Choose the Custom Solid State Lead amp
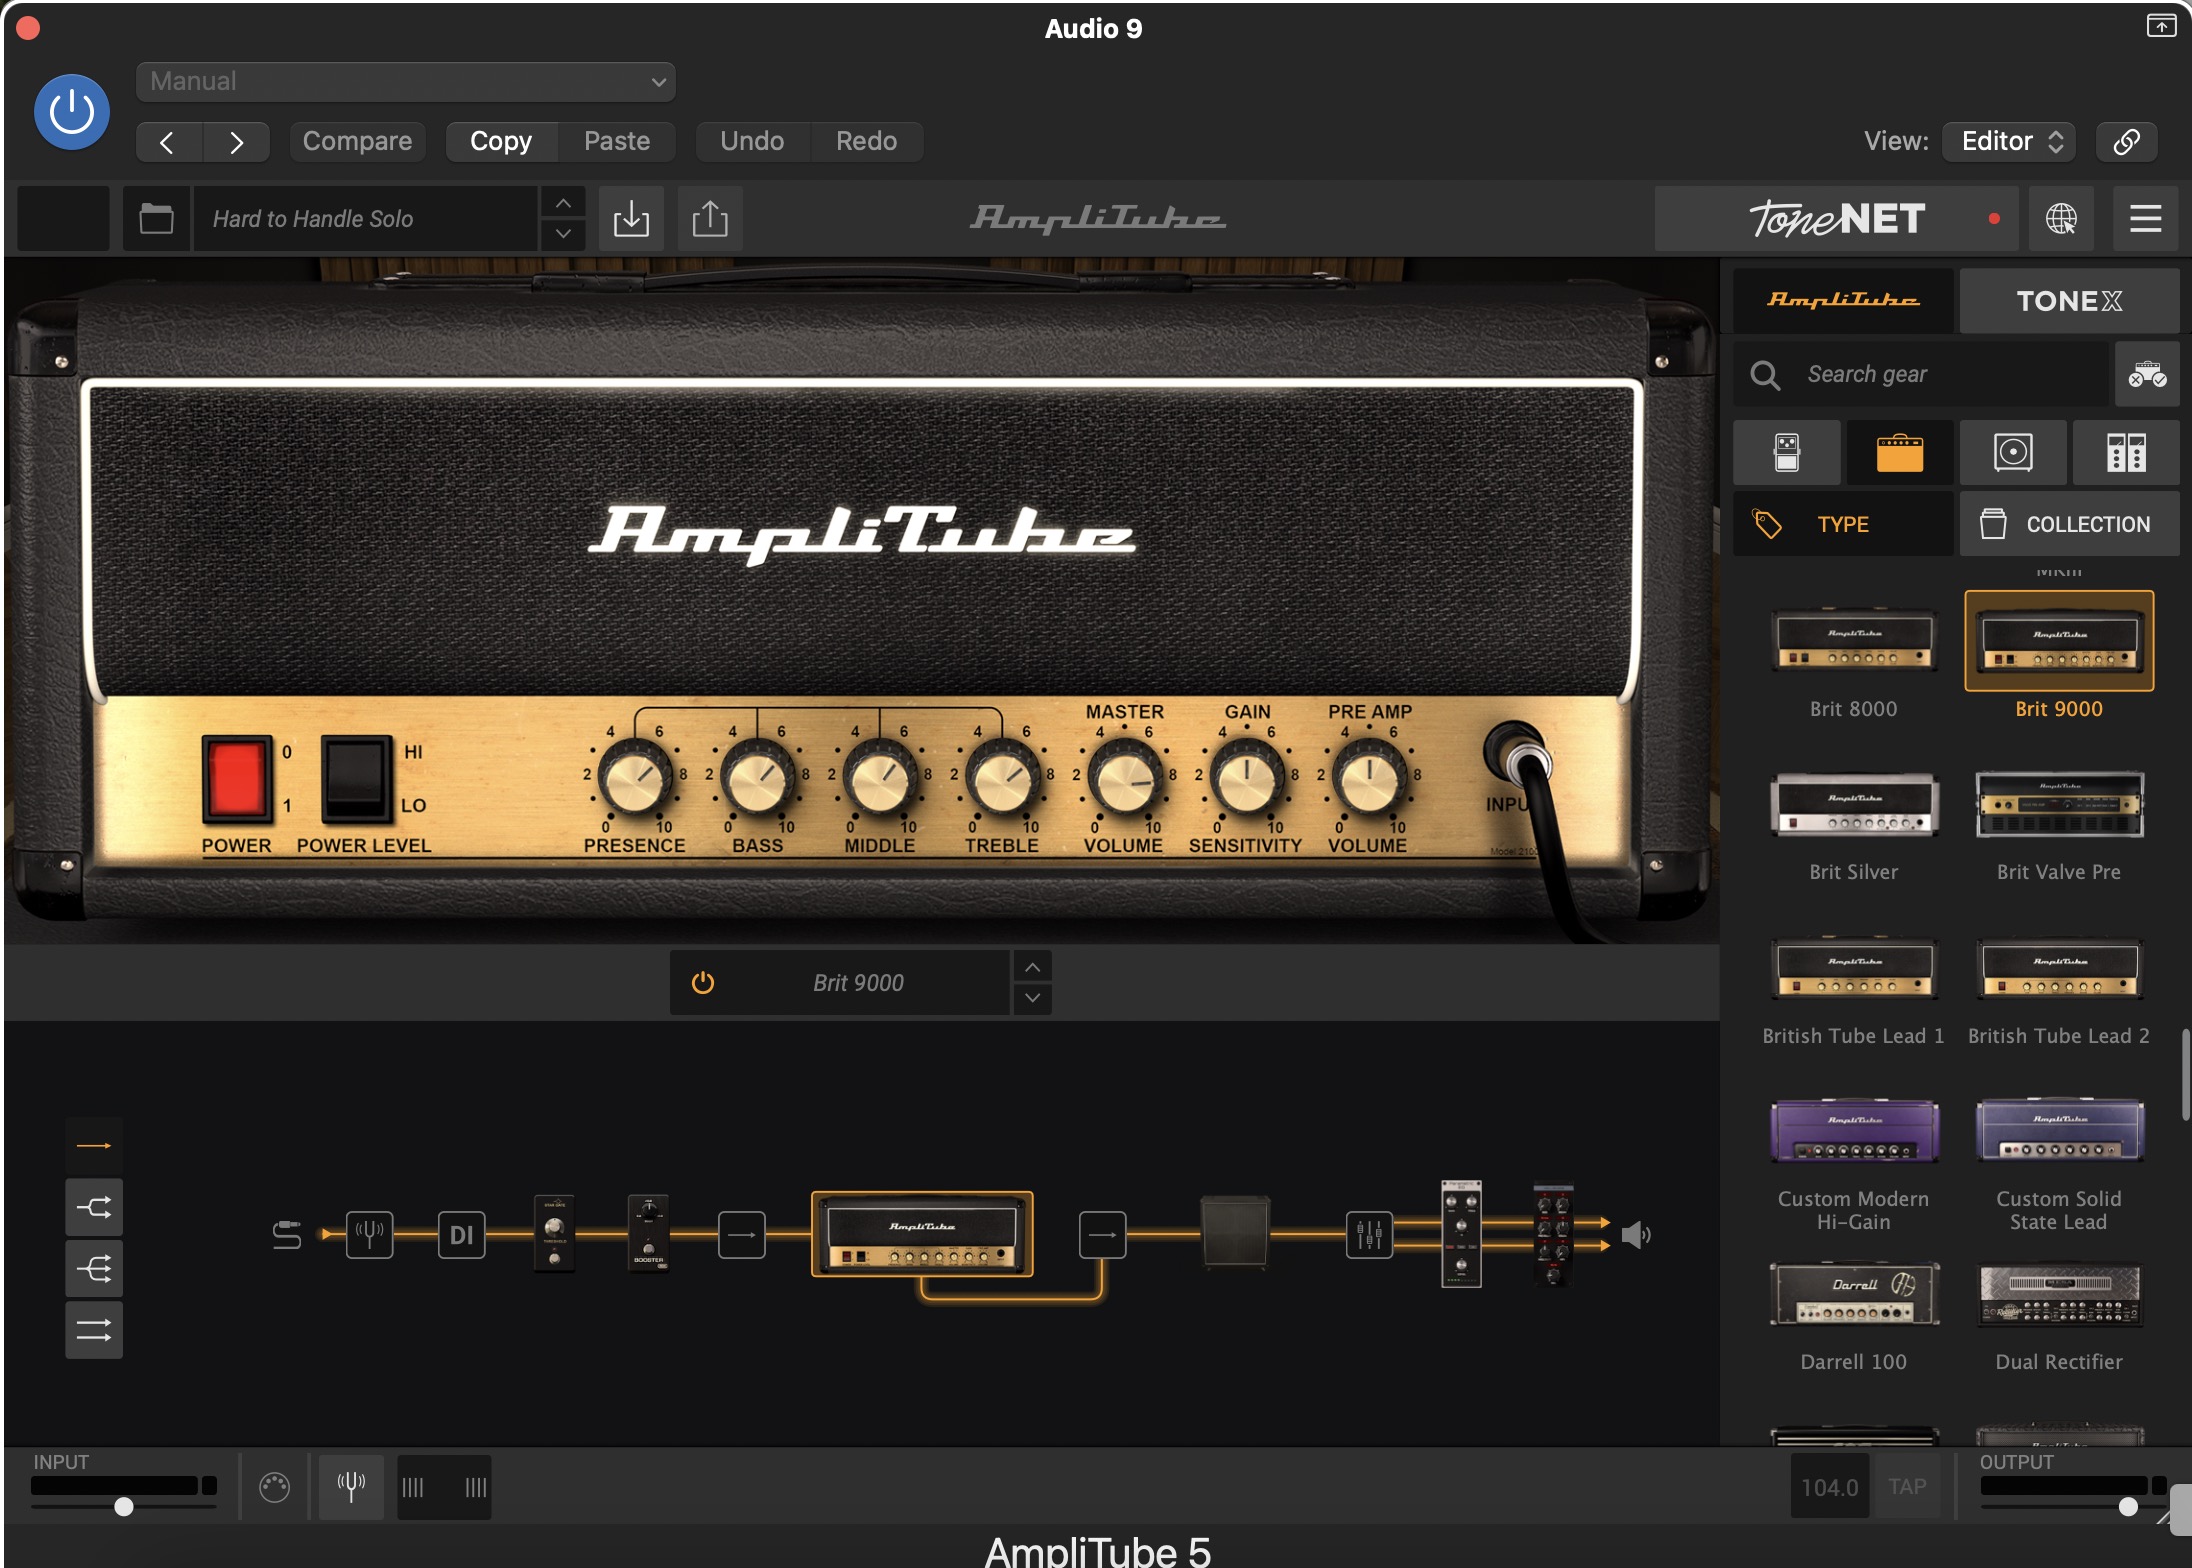This screenshot has height=1568, width=2192. coord(2059,1131)
